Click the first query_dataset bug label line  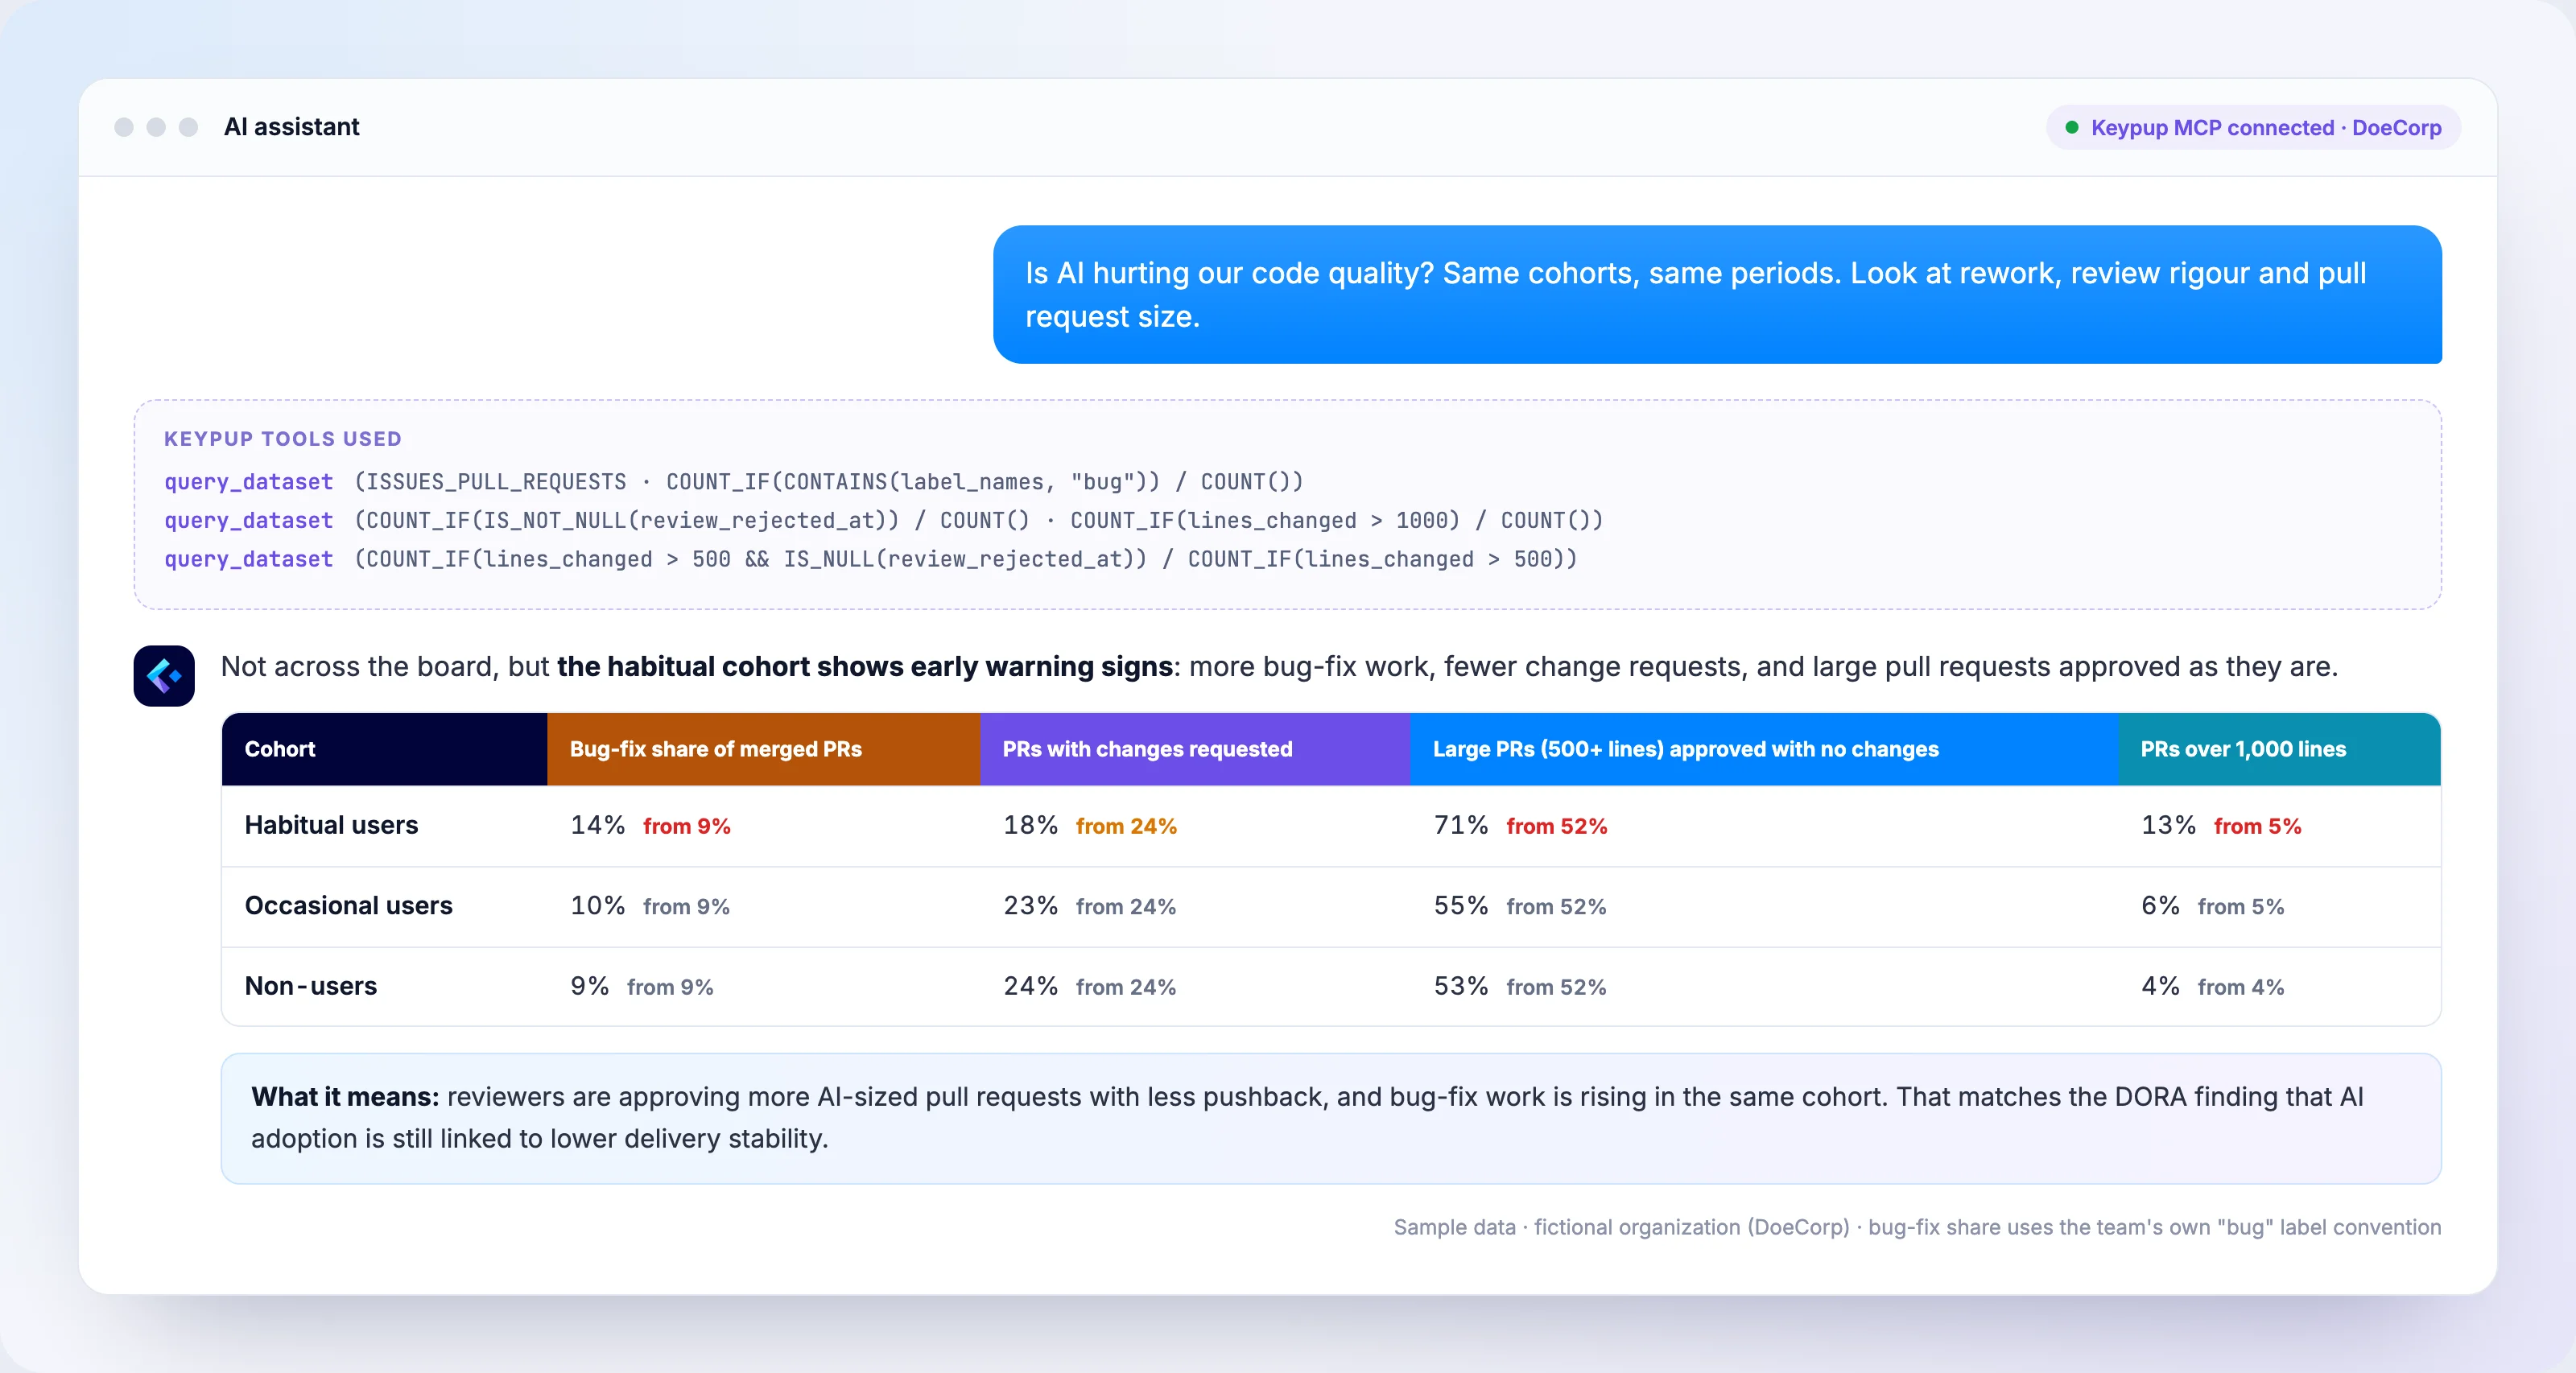click(x=734, y=481)
